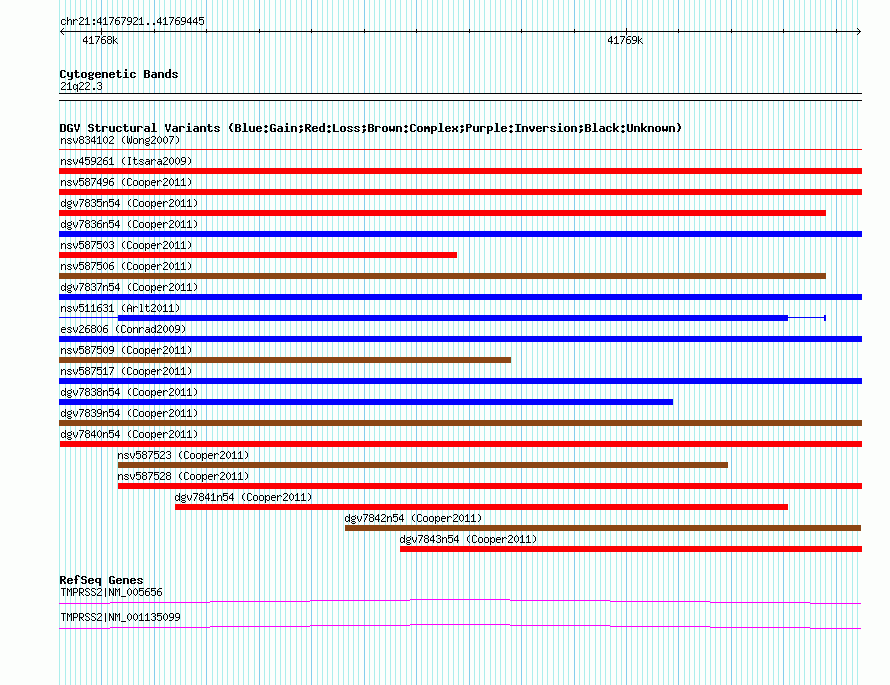The image size is (890, 685).
Task: Click the blue gain bar for dgv7836n54
Action: click(460, 234)
